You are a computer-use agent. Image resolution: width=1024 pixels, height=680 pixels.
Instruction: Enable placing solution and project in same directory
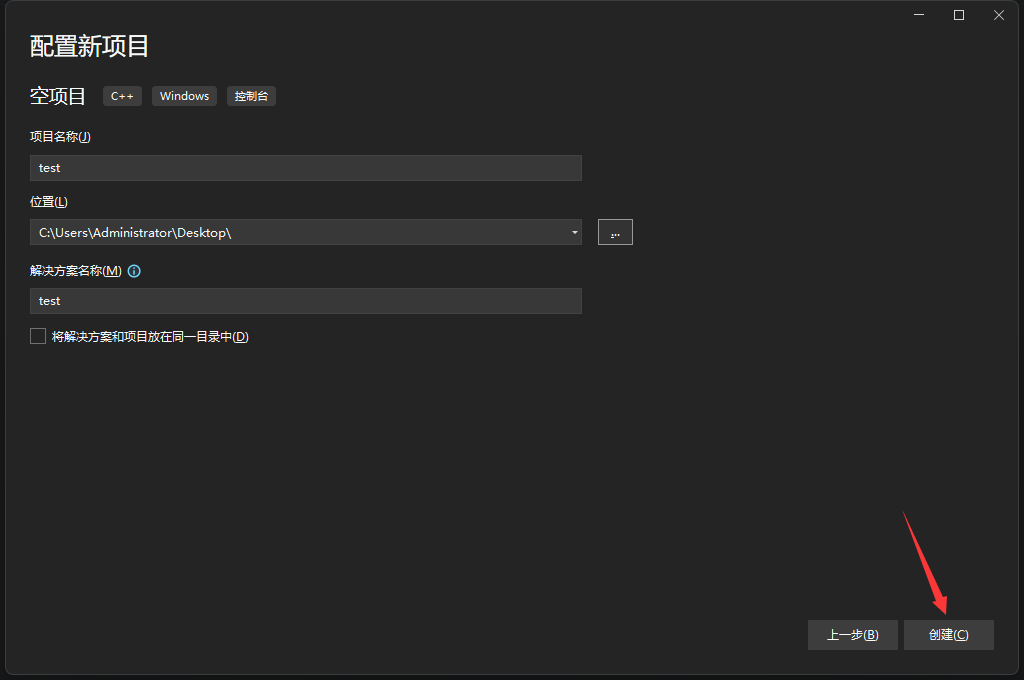click(38, 336)
